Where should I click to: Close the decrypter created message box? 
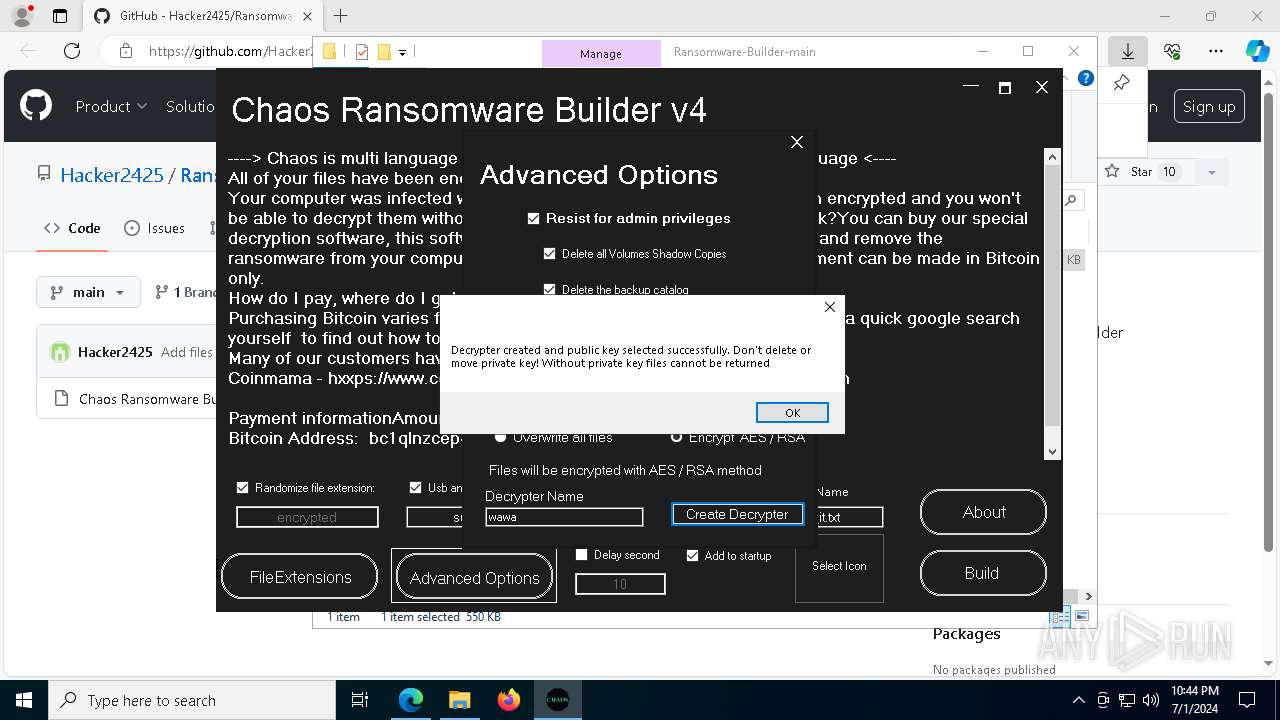(x=829, y=307)
